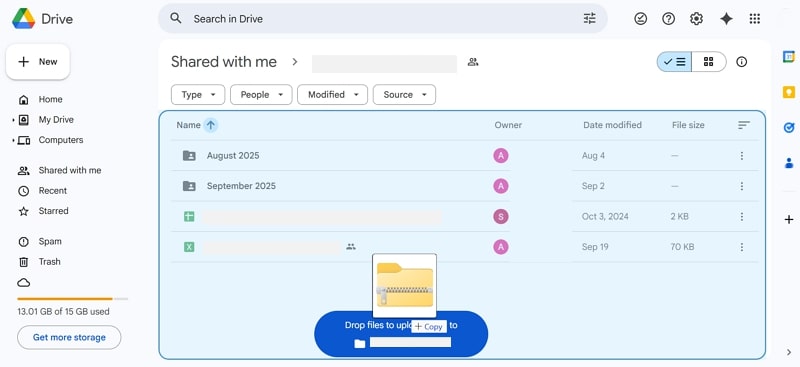The height and width of the screenshot is (367, 800).
Task: Switch to grid layout view
Action: pos(709,62)
